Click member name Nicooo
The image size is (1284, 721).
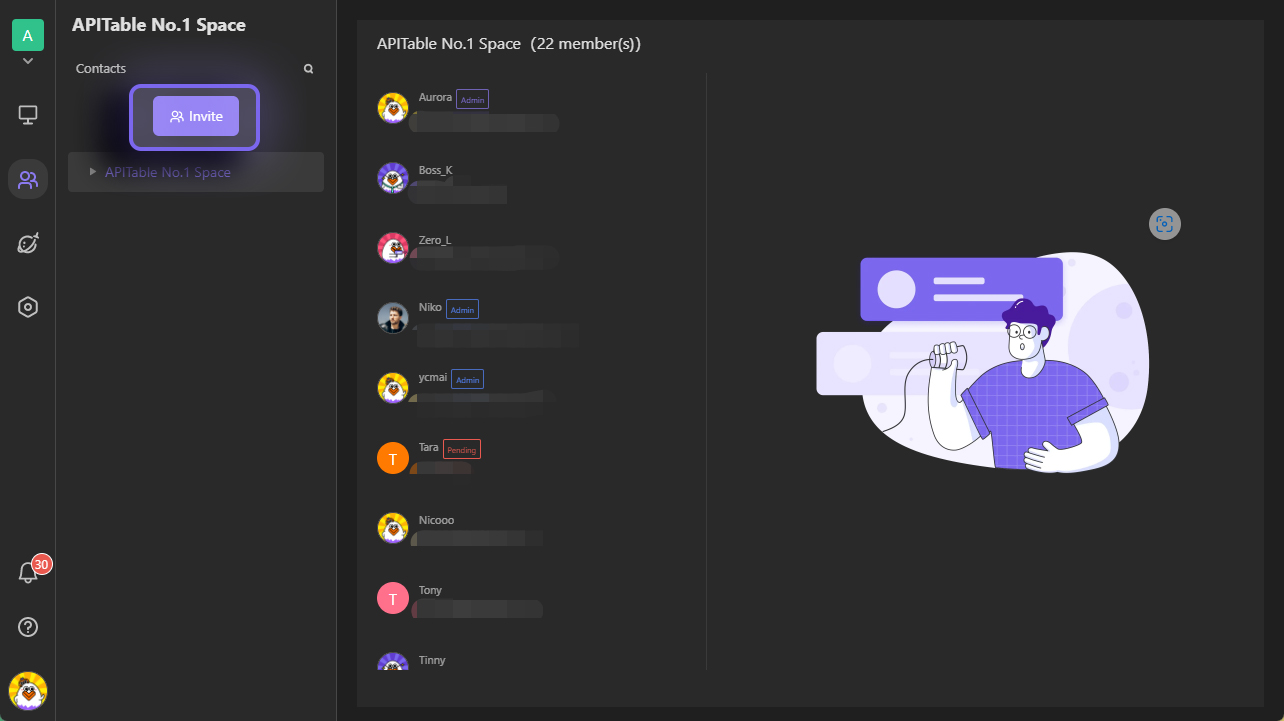click(437, 520)
